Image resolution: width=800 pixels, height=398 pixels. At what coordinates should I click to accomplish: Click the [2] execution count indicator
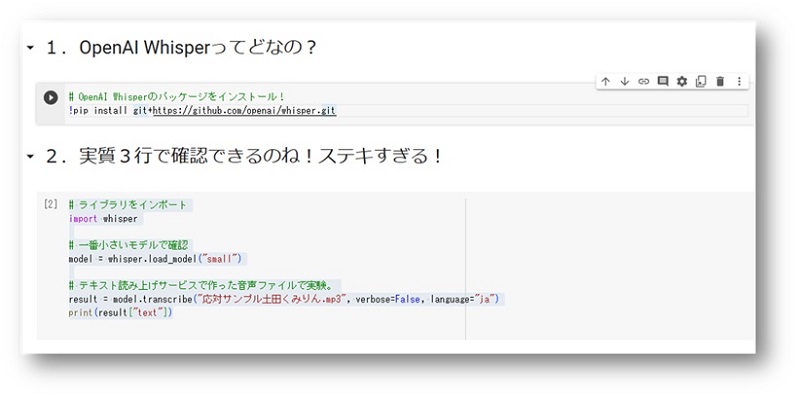[51, 205]
